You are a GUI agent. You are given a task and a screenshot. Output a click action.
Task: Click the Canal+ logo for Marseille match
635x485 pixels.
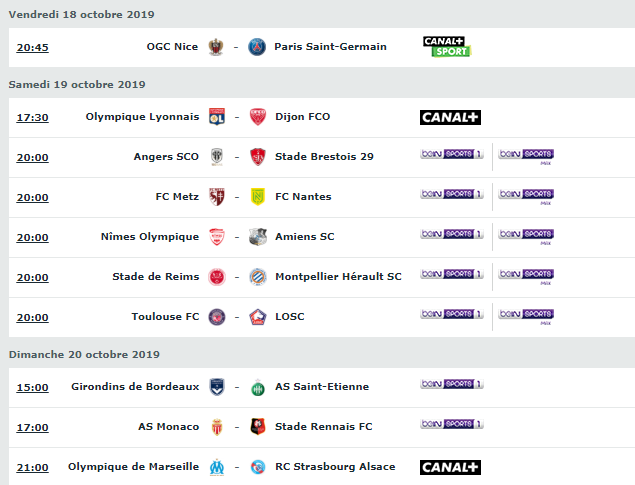click(x=450, y=468)
